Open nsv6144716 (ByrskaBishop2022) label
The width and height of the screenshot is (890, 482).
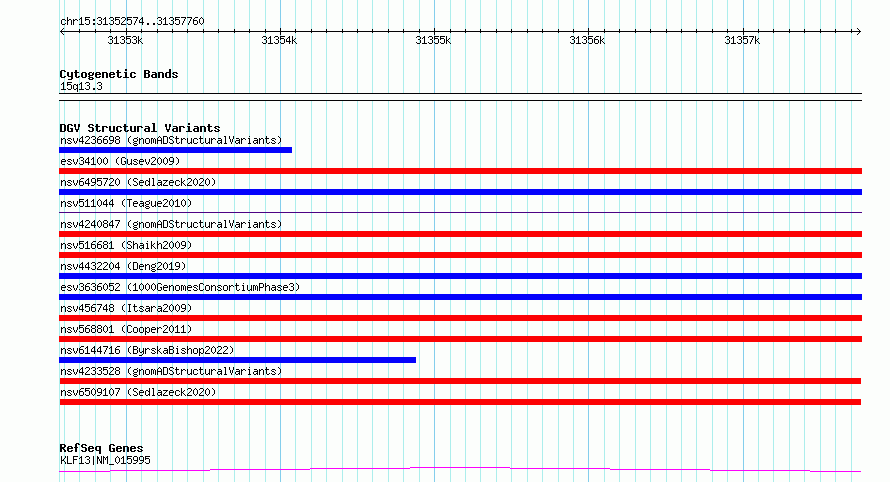tap(147, 350)
